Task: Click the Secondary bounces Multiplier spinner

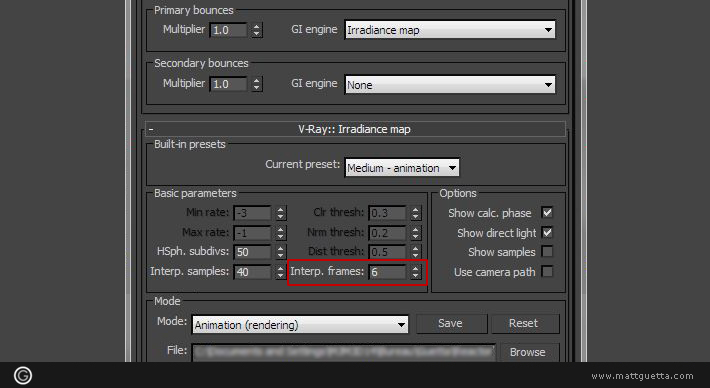Action: (257, 84)
